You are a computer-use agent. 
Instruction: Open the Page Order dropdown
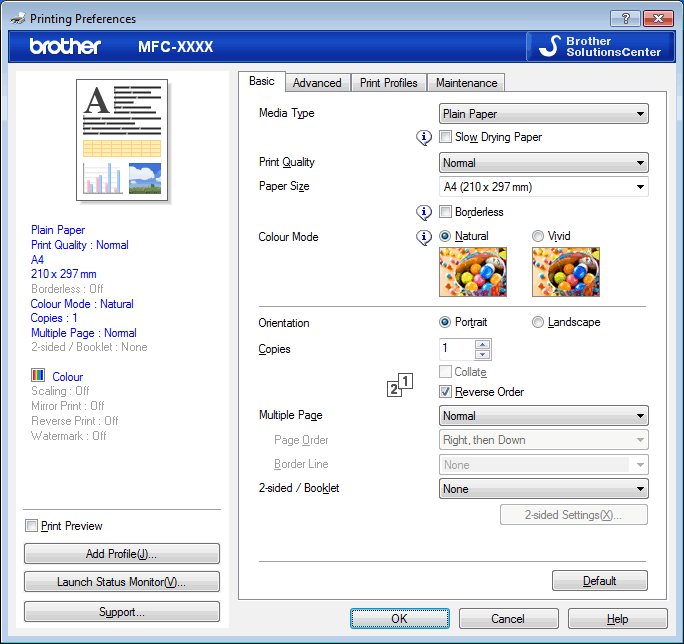point(544,440)
